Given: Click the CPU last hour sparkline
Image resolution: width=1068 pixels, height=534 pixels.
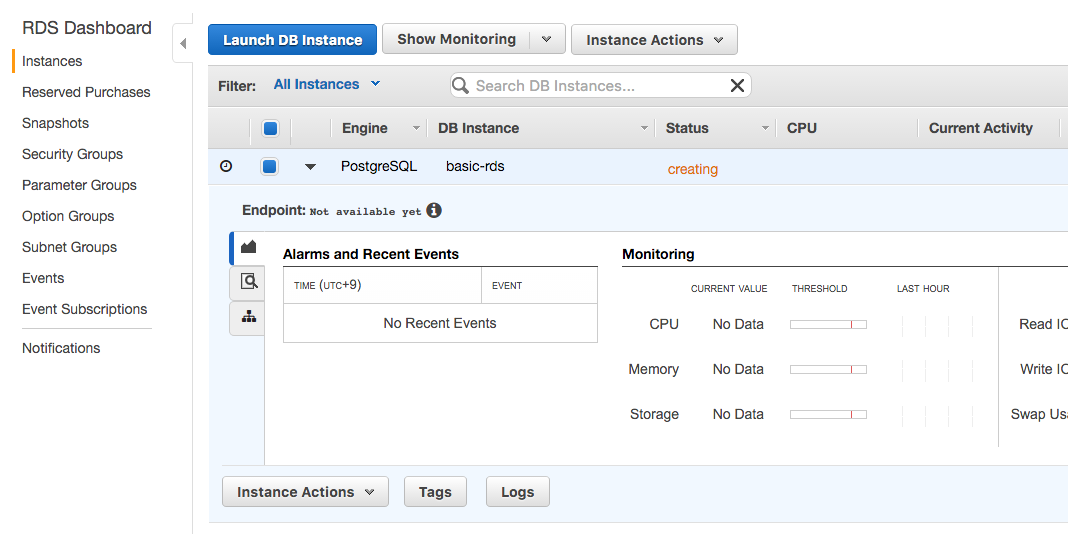Looking at the screenshot, I should [937, 326].
